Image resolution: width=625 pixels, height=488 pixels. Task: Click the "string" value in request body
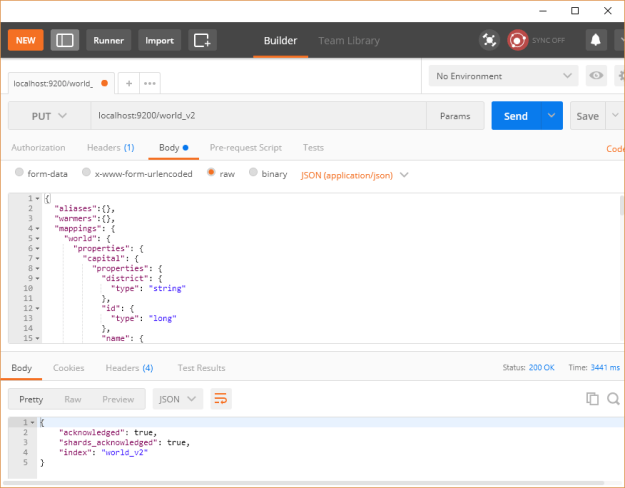[167, 288]
